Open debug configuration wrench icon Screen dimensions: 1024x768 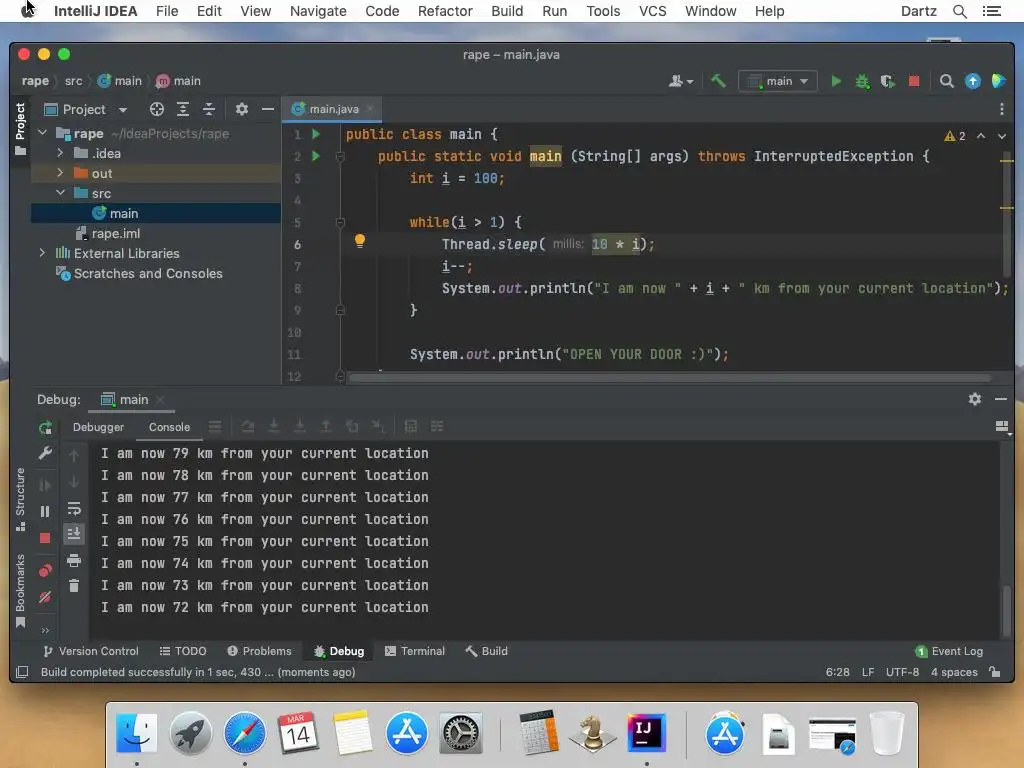pos(45,453)
